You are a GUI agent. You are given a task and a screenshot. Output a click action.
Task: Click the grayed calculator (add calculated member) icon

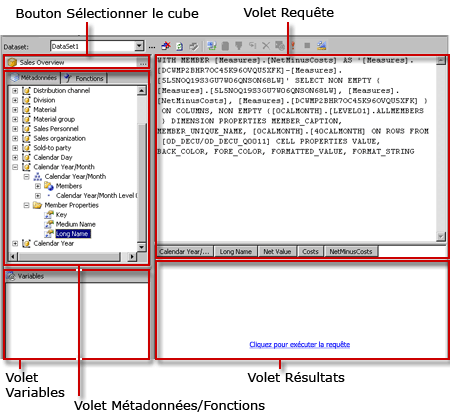pos(226,46)
